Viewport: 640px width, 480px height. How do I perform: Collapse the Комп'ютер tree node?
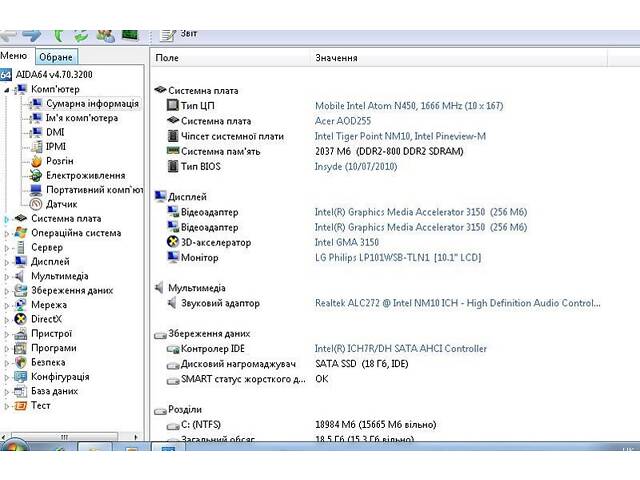[7, 90]
